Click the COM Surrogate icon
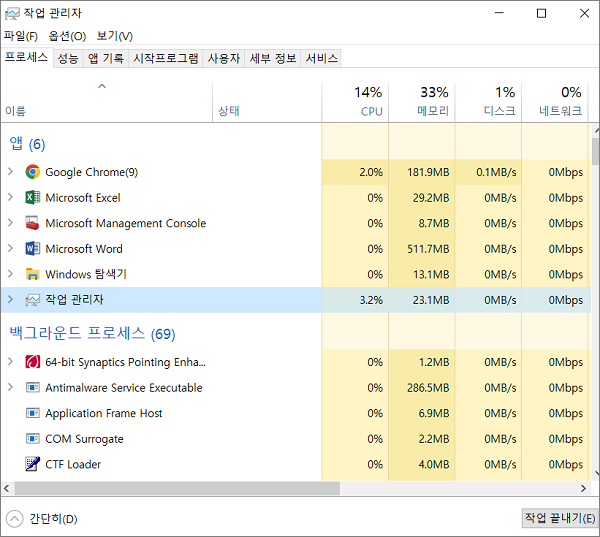Viewport: 600px width, 537px height. coord(33,439)
